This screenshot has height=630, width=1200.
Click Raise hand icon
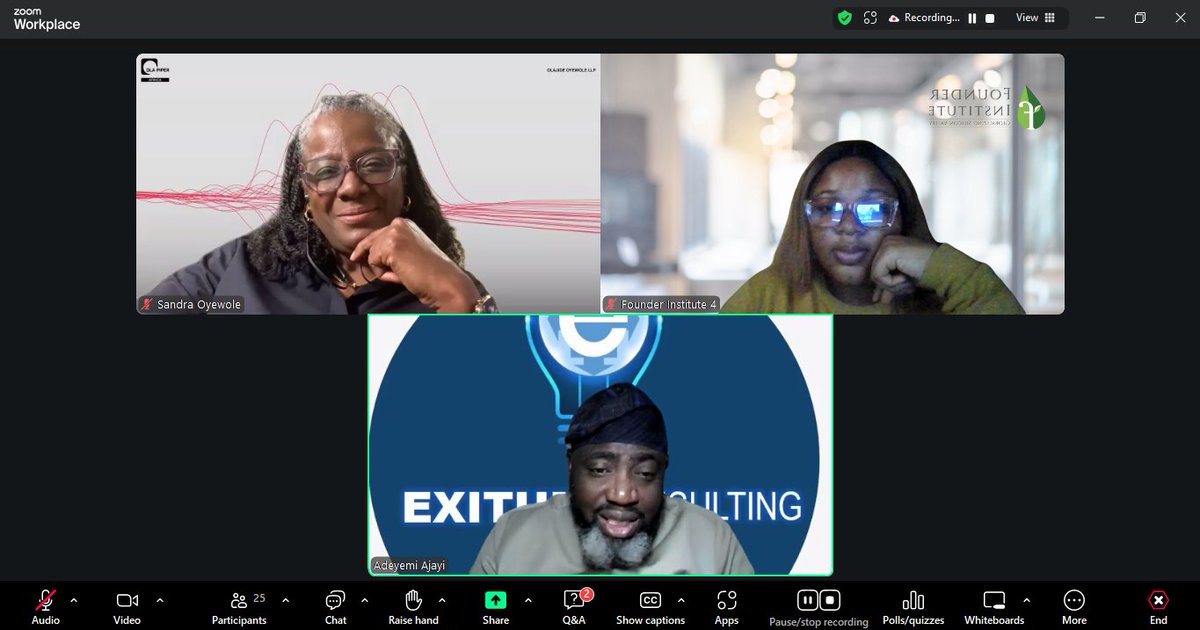point(413,600)
